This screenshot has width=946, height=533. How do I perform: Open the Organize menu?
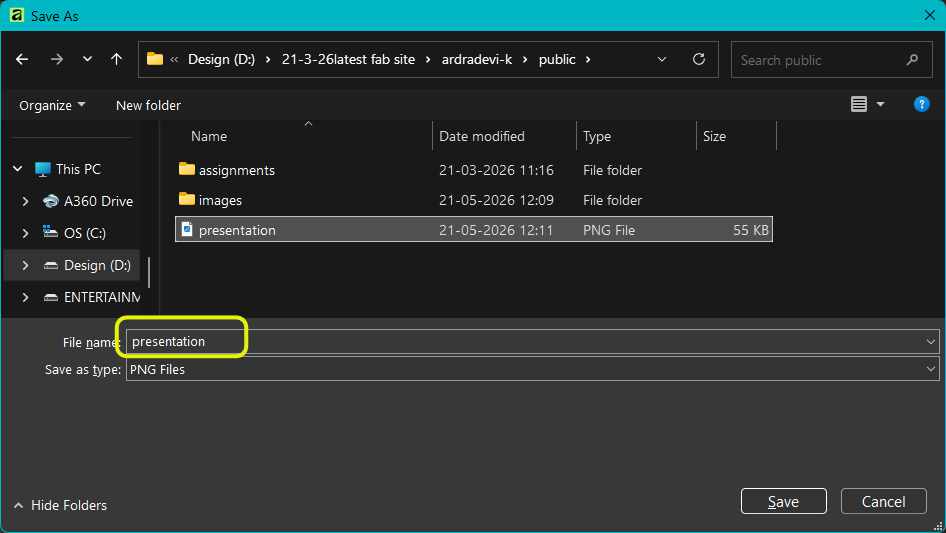(52, 105)
